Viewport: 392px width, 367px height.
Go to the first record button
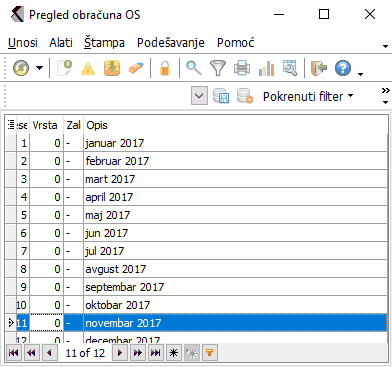(14, 353)
